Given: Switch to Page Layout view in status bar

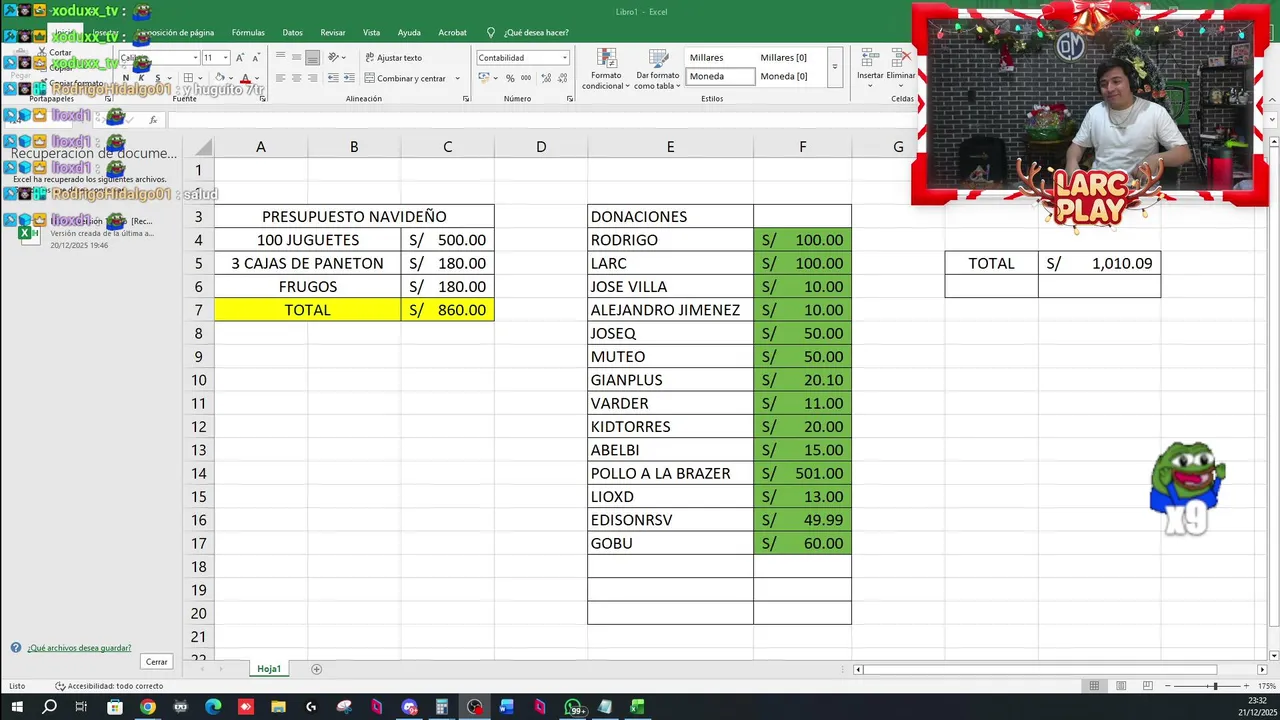Looking at the screenshot, I should pos(1121,686).
